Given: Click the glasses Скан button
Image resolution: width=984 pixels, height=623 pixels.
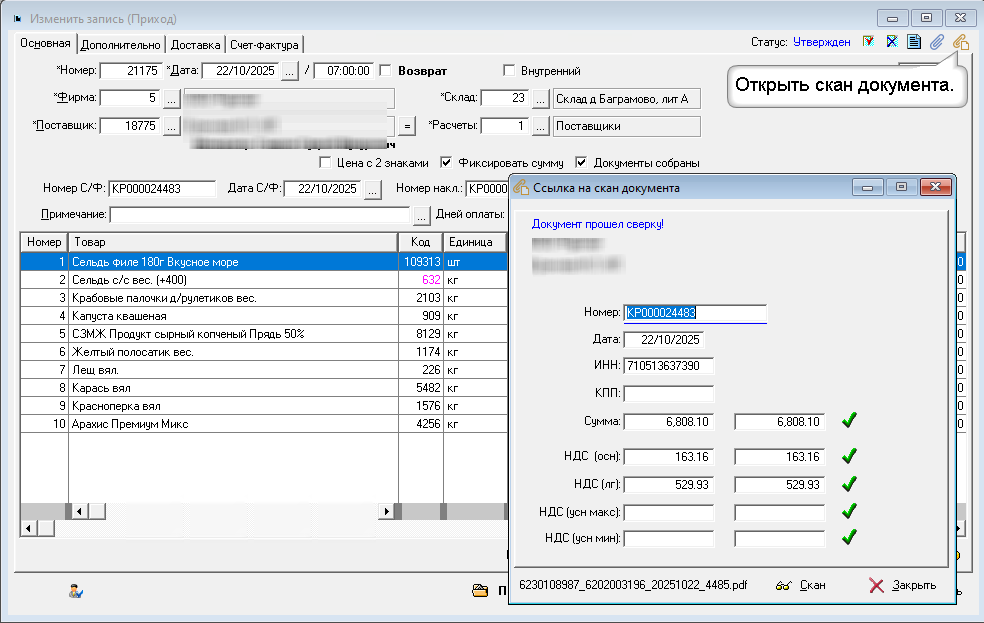Looking at the screenshot, I should coord(801,585).
